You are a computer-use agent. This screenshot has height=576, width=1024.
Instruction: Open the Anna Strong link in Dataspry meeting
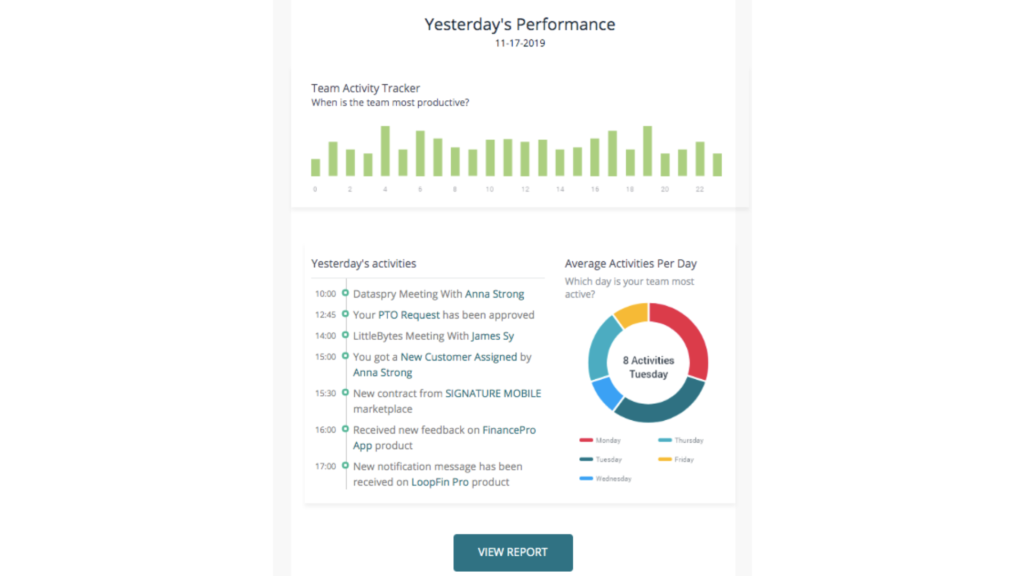[x=494, y=294]
